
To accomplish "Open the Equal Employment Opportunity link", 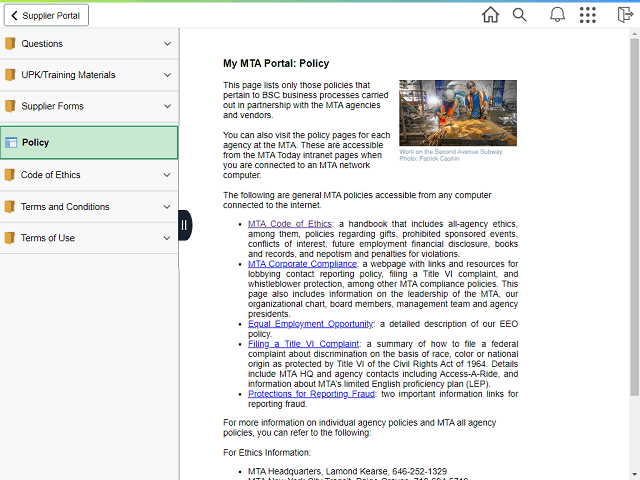I will coord(310,324).
